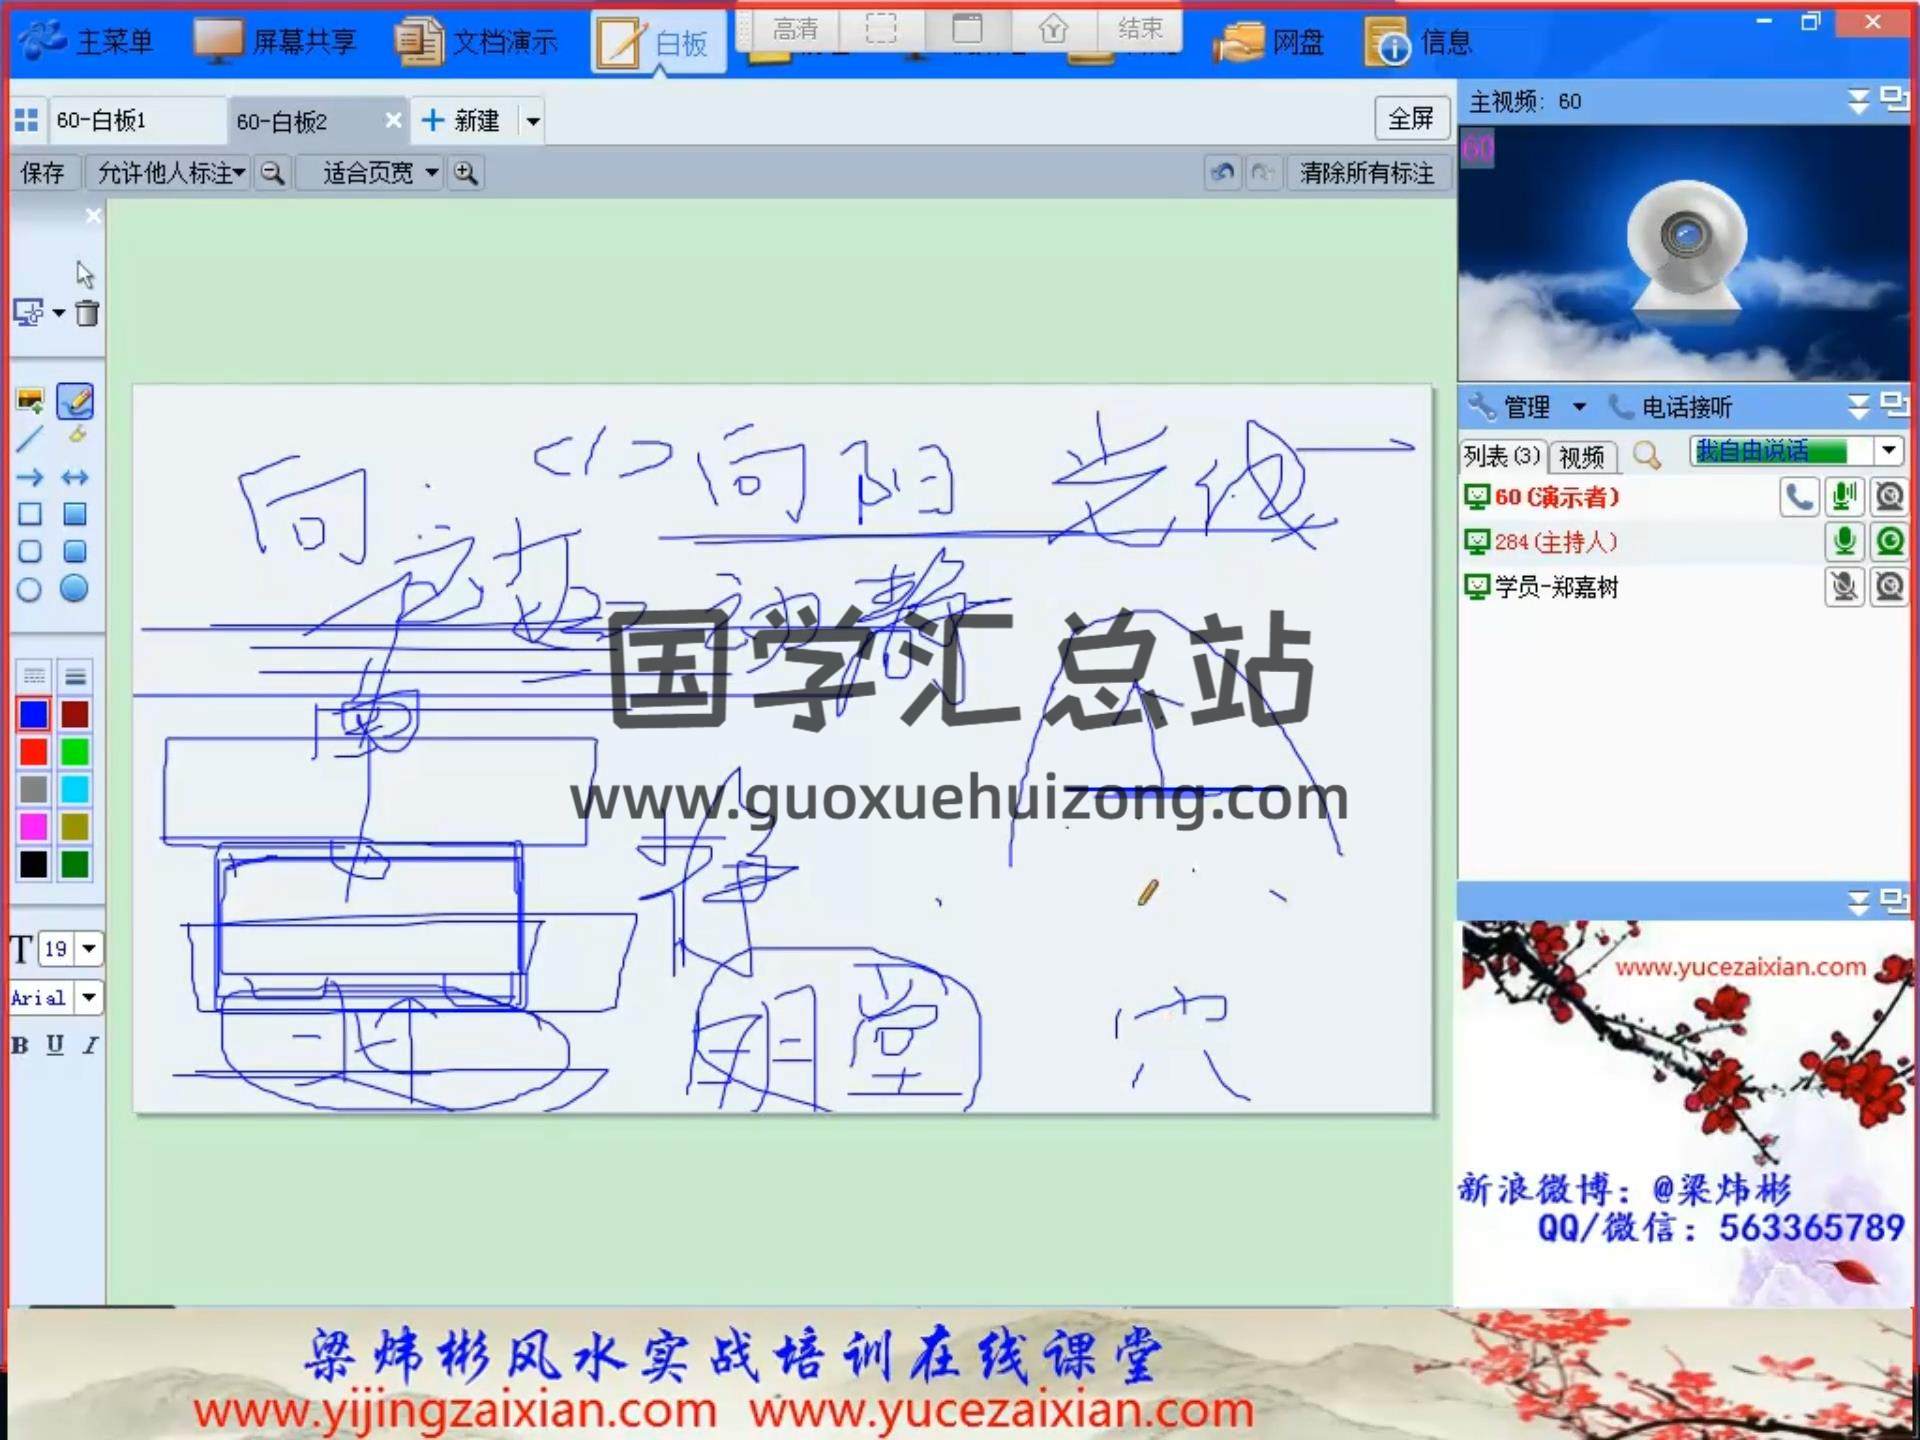The image size is (1920, 1440).
Task: Select the red color swatch
Action: (x=33, y=752)
